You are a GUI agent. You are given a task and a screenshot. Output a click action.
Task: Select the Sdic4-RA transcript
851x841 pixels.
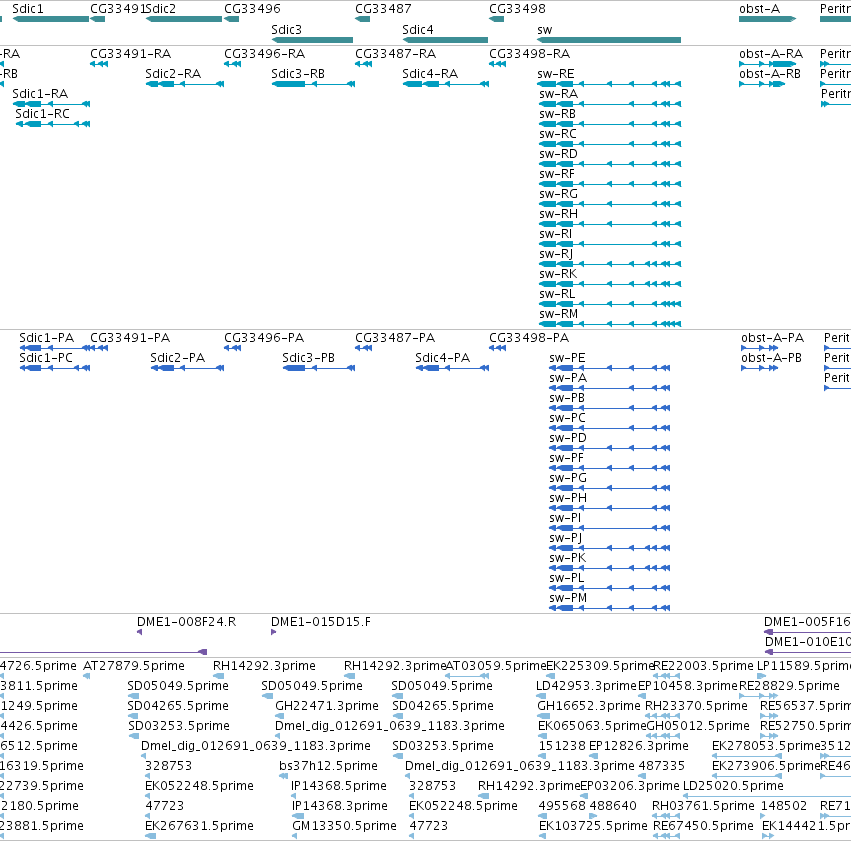pyautogui.click(x=446, y=84)
